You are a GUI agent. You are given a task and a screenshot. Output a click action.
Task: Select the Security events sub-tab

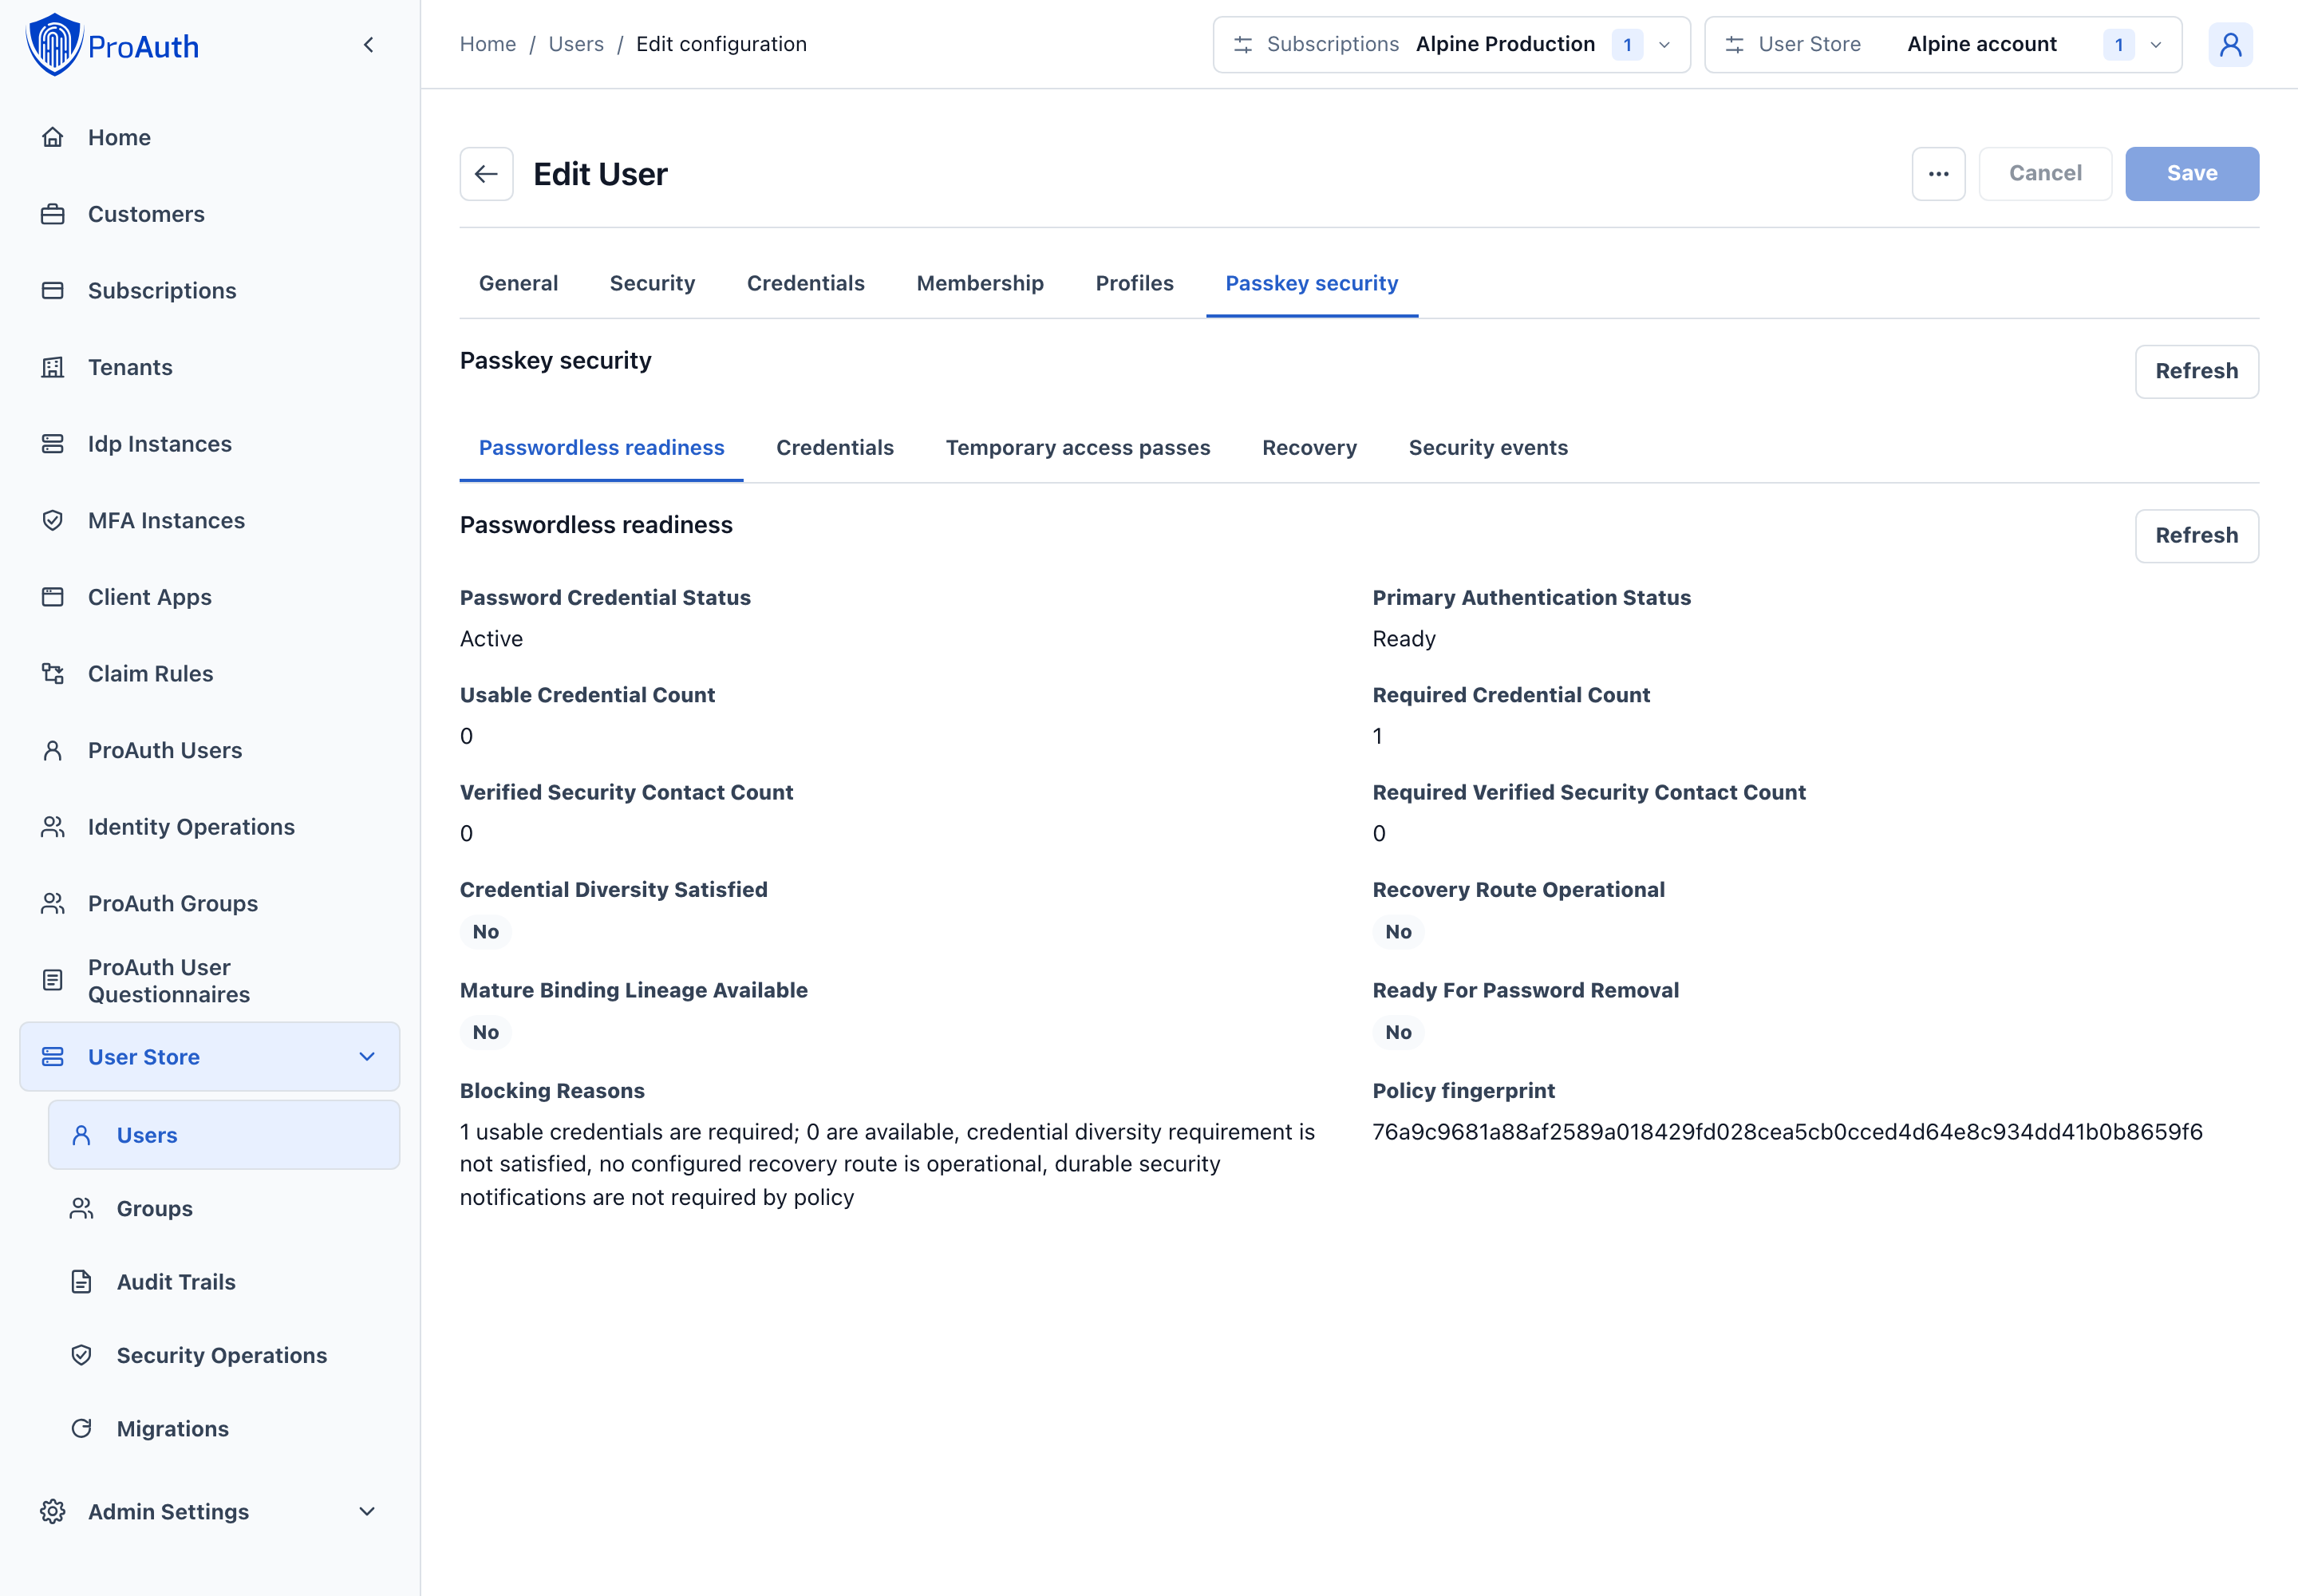(1488, 448)
